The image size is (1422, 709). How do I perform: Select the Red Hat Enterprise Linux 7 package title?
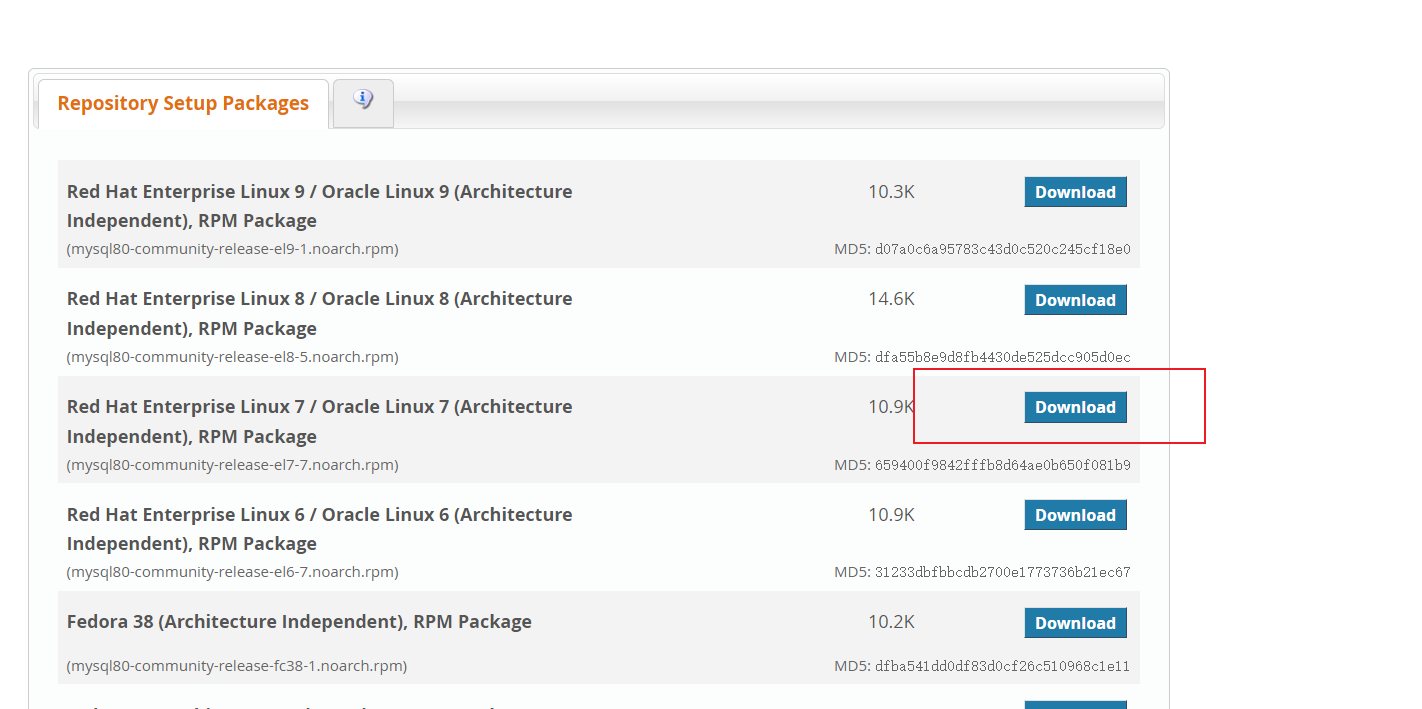coord(320,421)
